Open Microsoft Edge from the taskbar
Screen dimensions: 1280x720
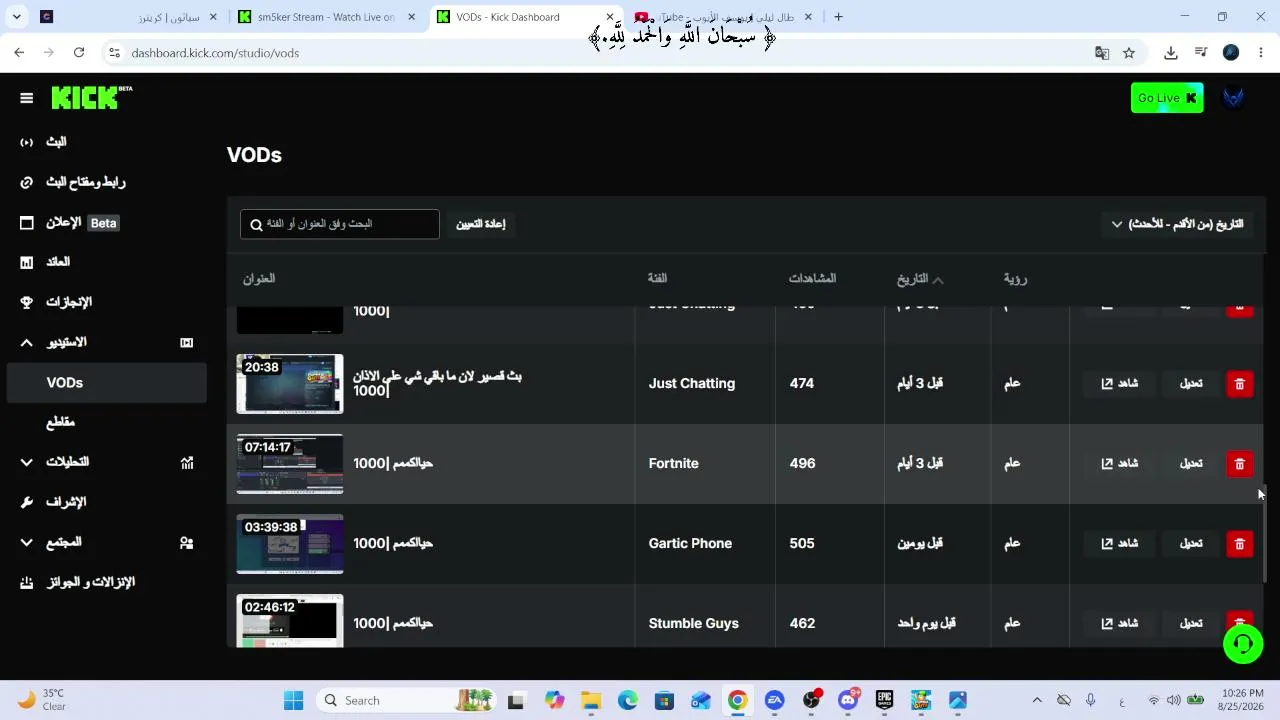[x=627, y=701]
